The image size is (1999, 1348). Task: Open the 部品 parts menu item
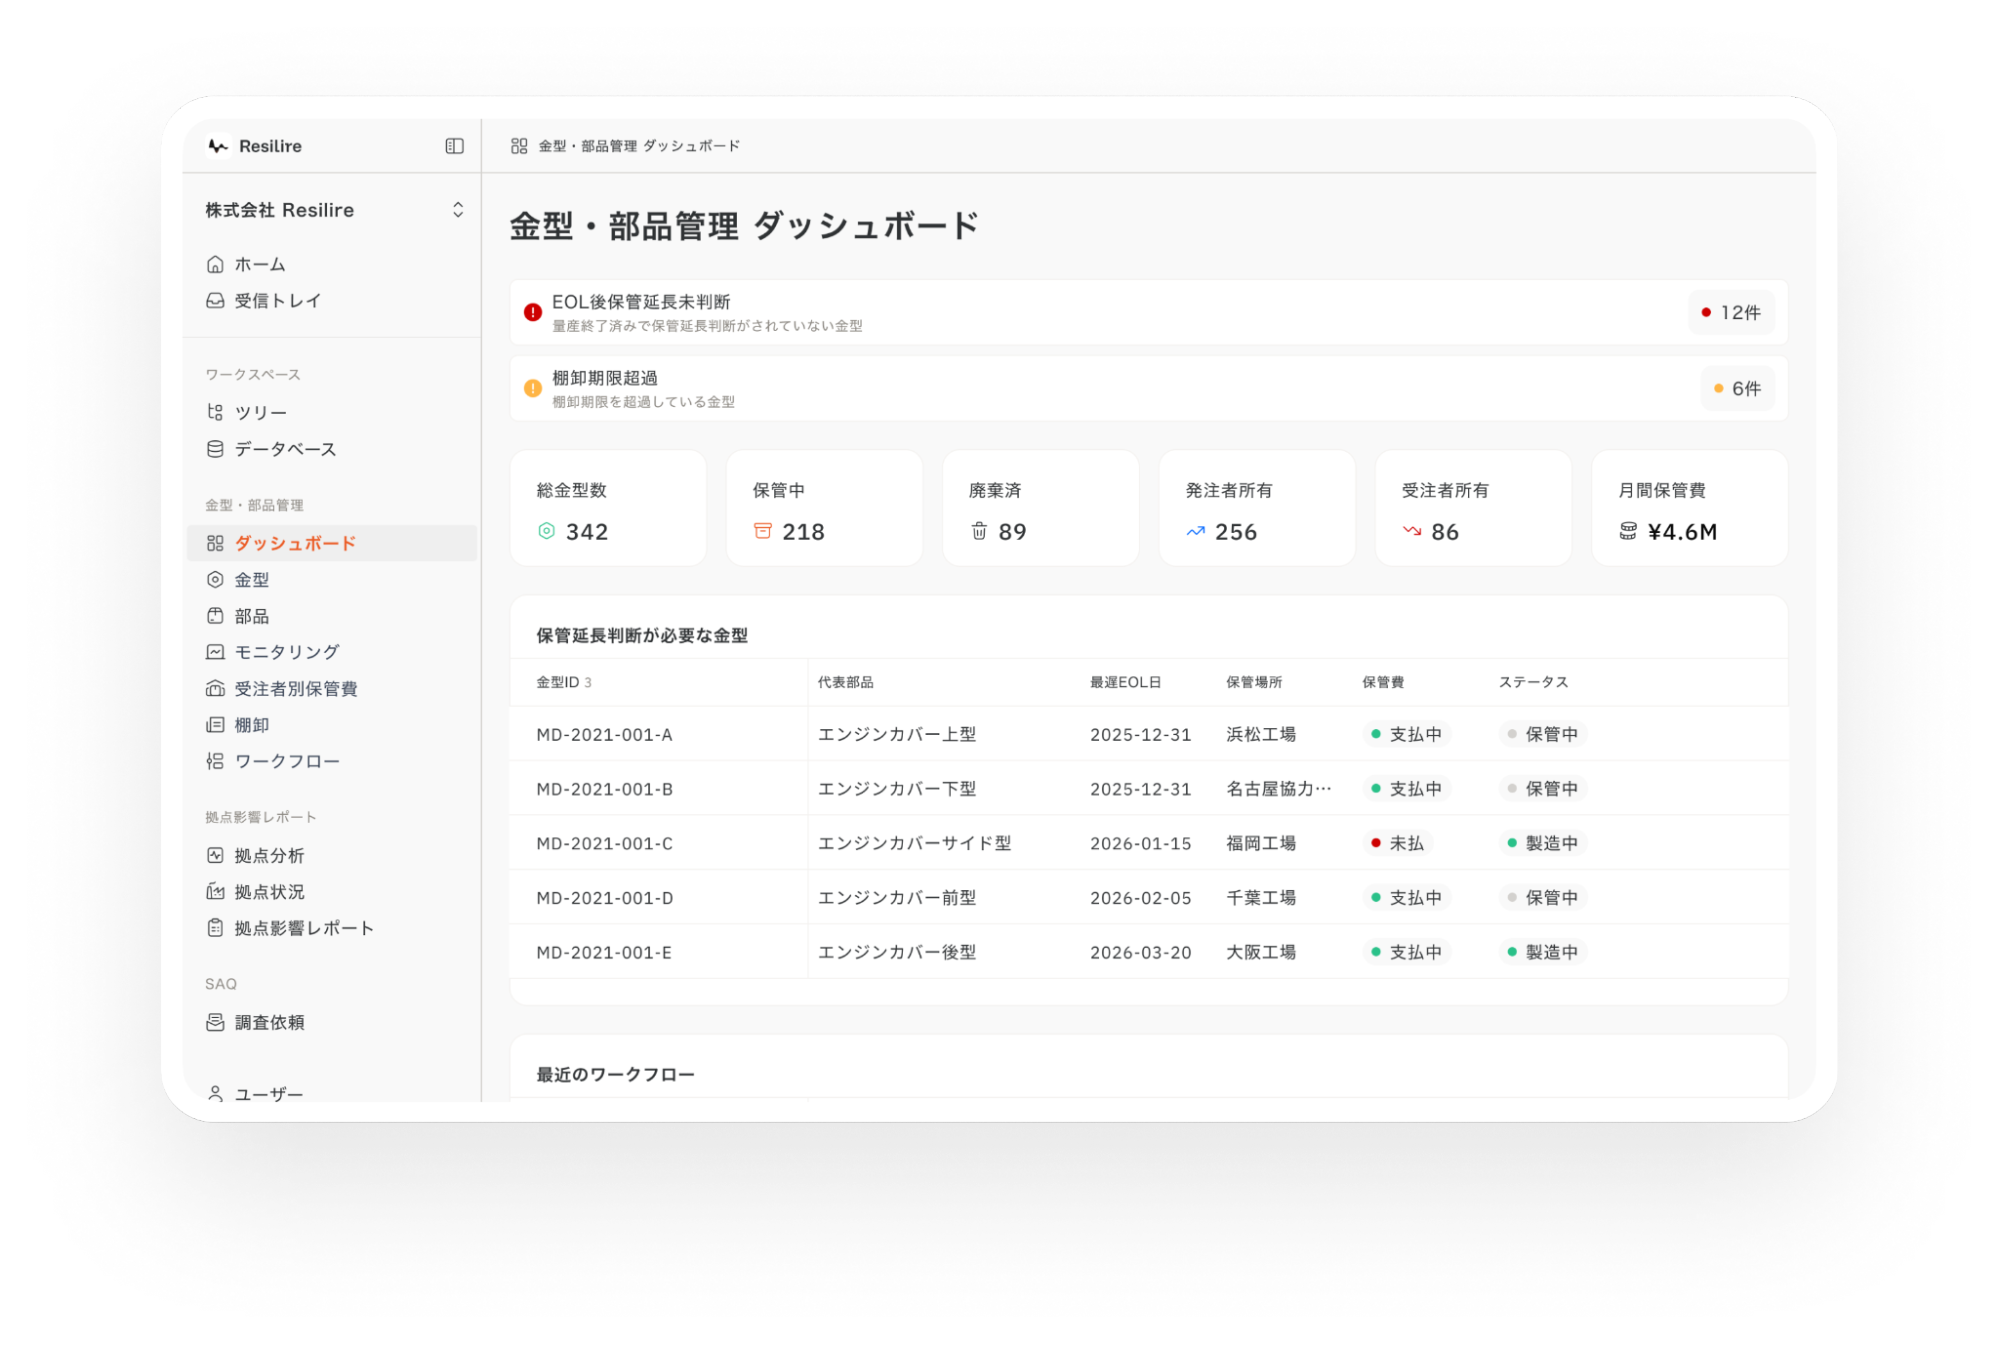pos(251,616)
